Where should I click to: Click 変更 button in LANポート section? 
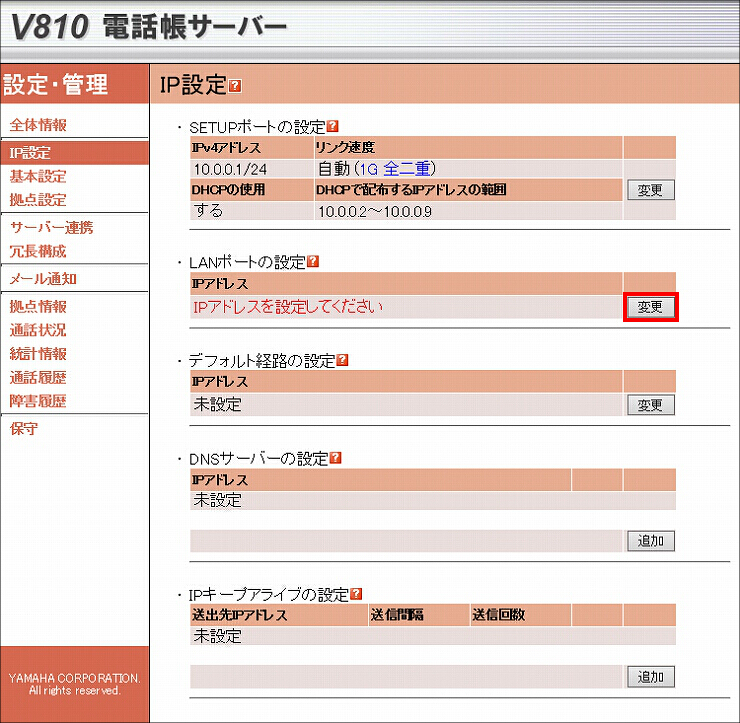click(650, 307)
